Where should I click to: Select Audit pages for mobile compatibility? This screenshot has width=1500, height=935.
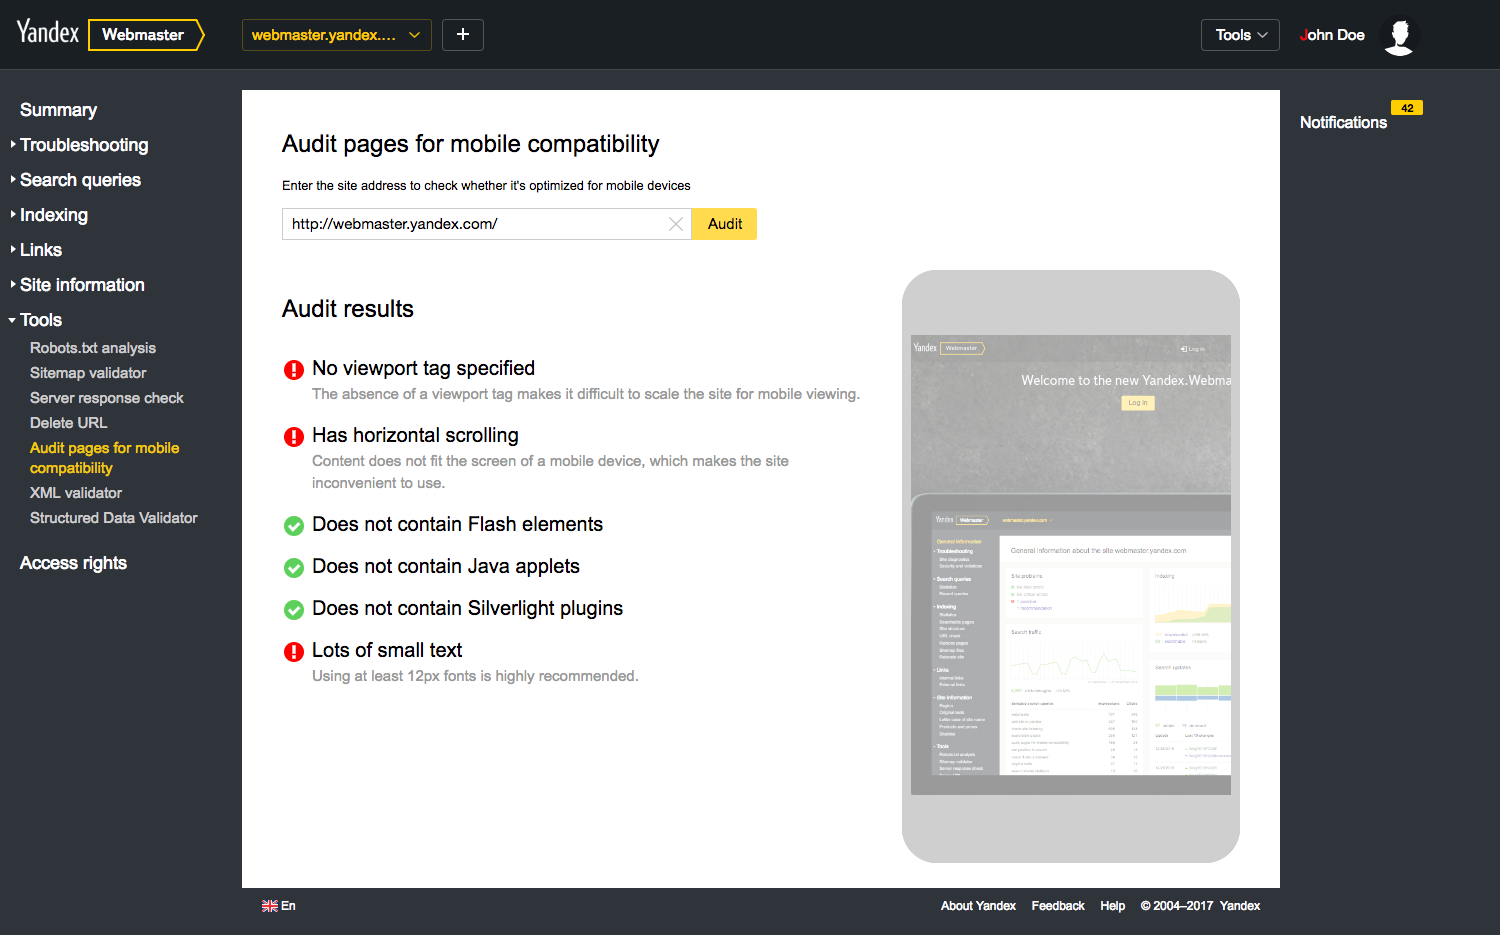coord(104,458)
